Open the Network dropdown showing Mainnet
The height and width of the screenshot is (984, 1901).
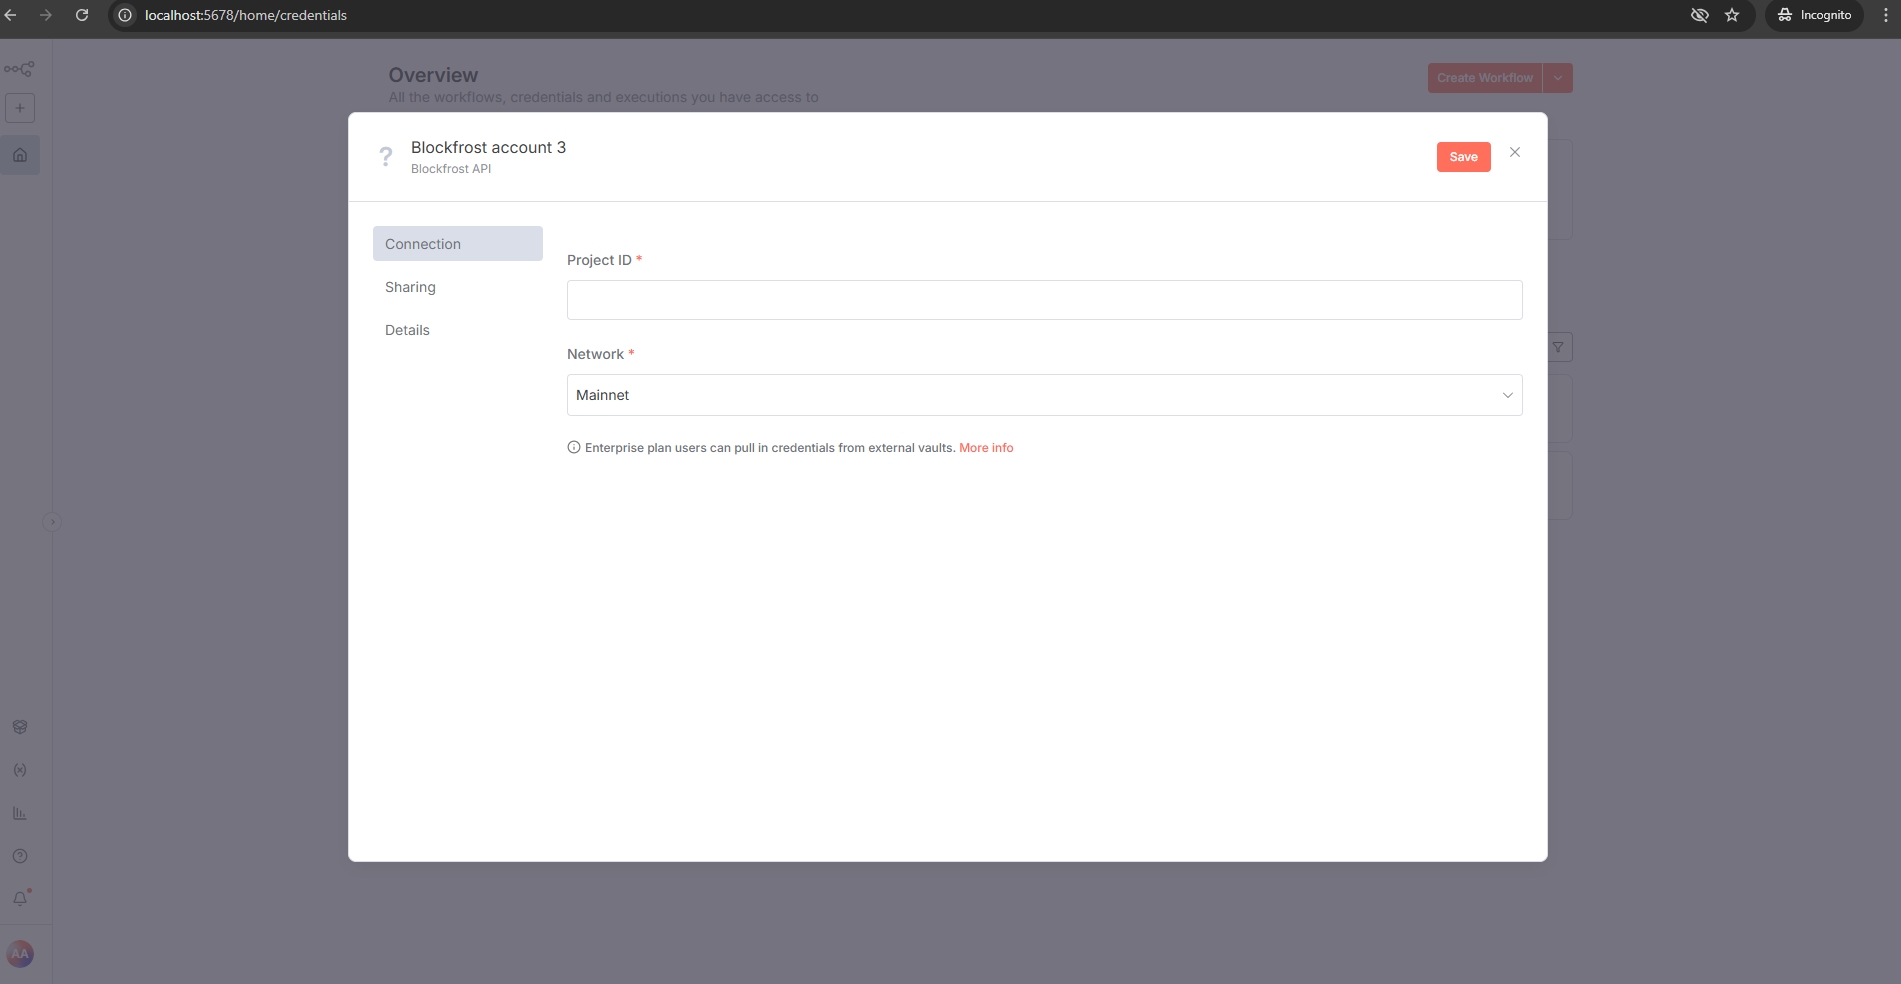pyautogui.click(x=1044, y=395)
